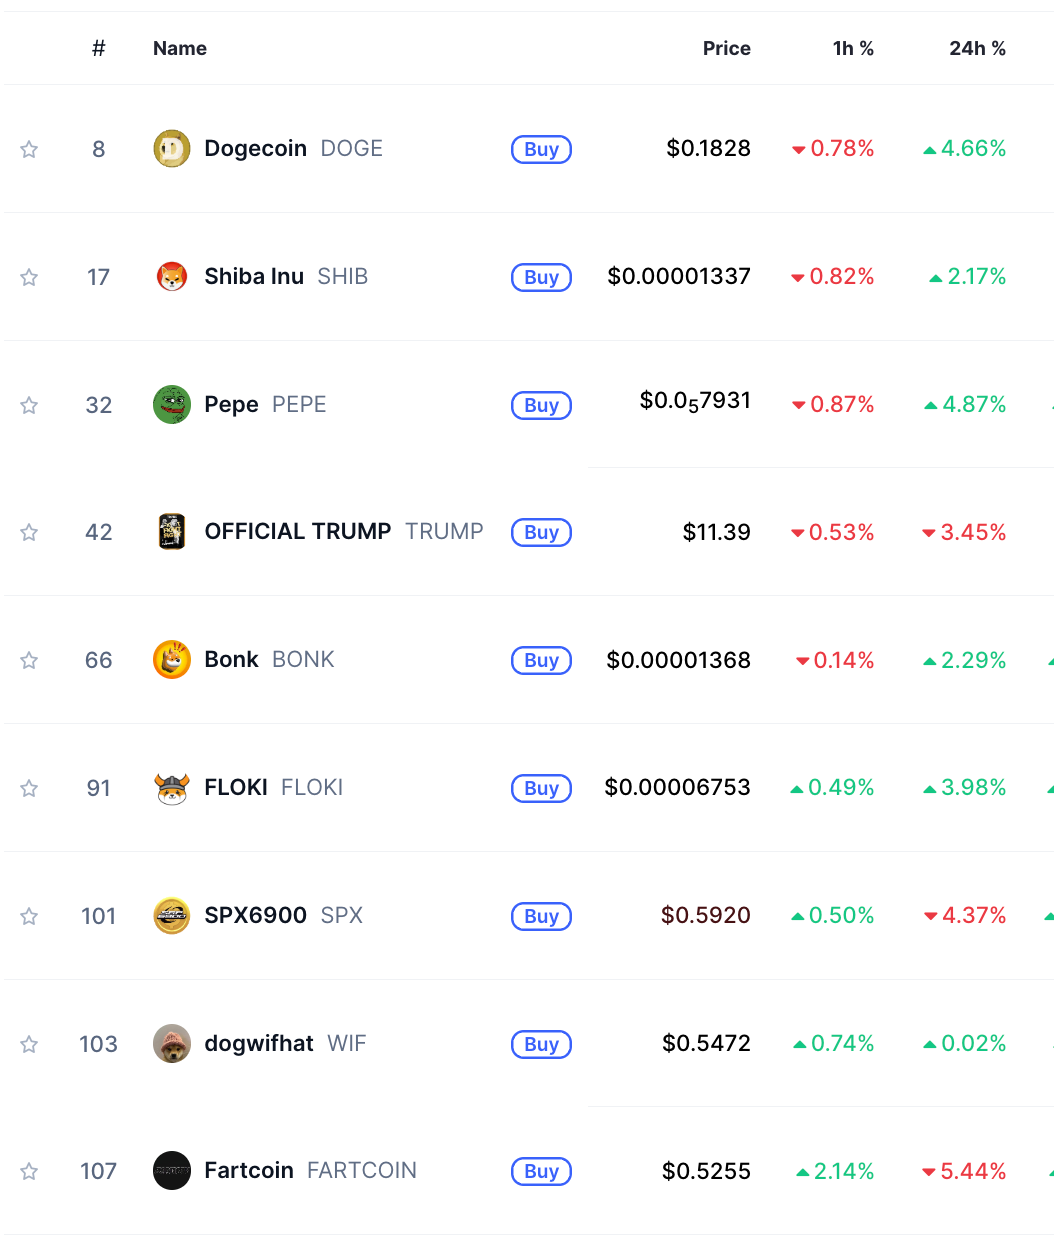Click the Fartcoin logo

[171, 1171]
